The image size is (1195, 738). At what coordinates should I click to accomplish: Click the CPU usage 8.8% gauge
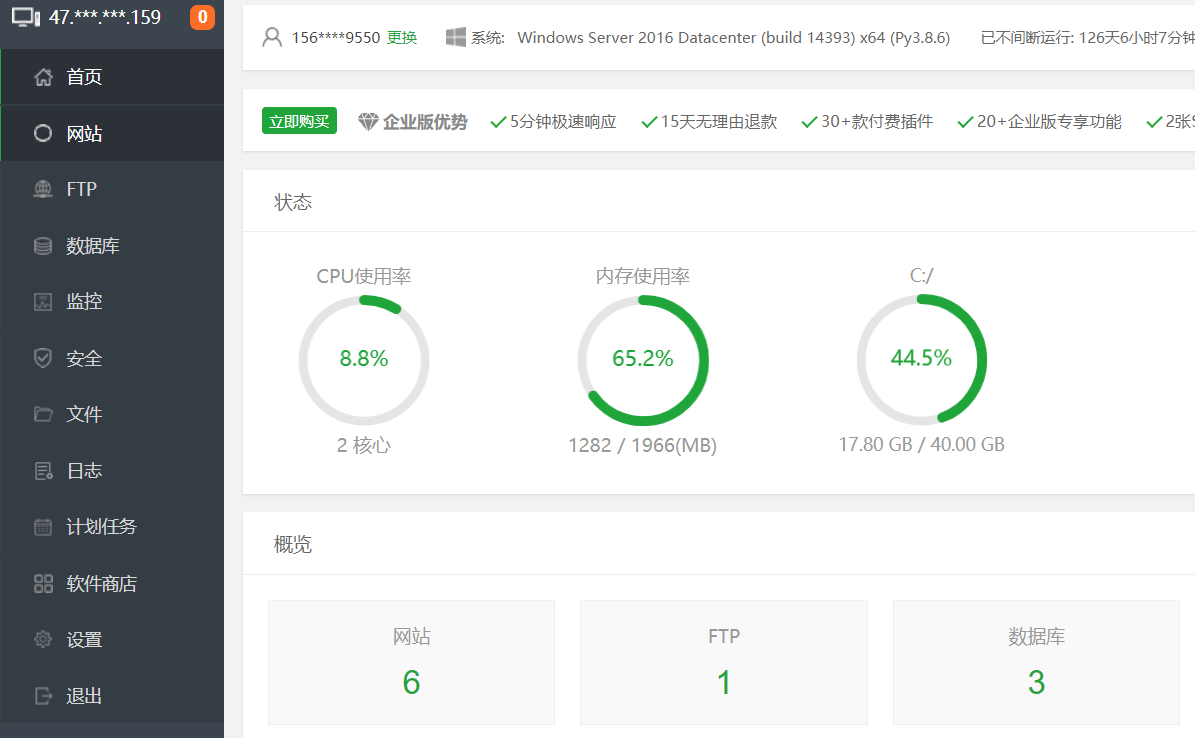point(364,359)
